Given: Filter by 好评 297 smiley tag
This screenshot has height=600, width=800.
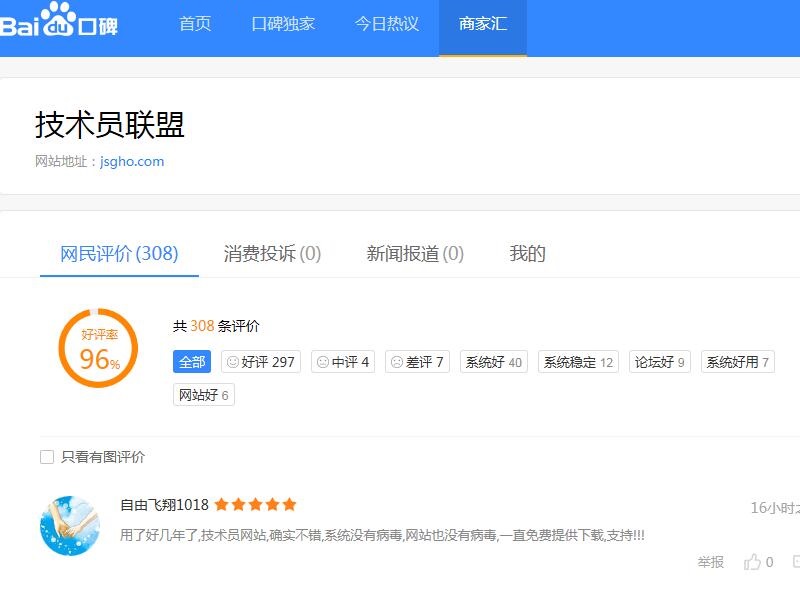Looking at the screenshot, I should pyautogui.click(x=261, y=362).
